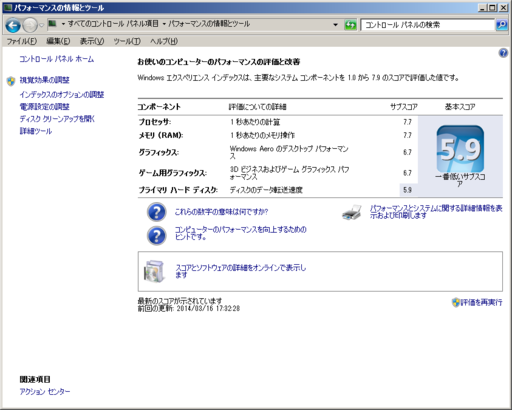The width and height of the screenshot is (512, 410).
Task: Click the green refresh button
Action: pyautogui.click(x=350, y=25)
